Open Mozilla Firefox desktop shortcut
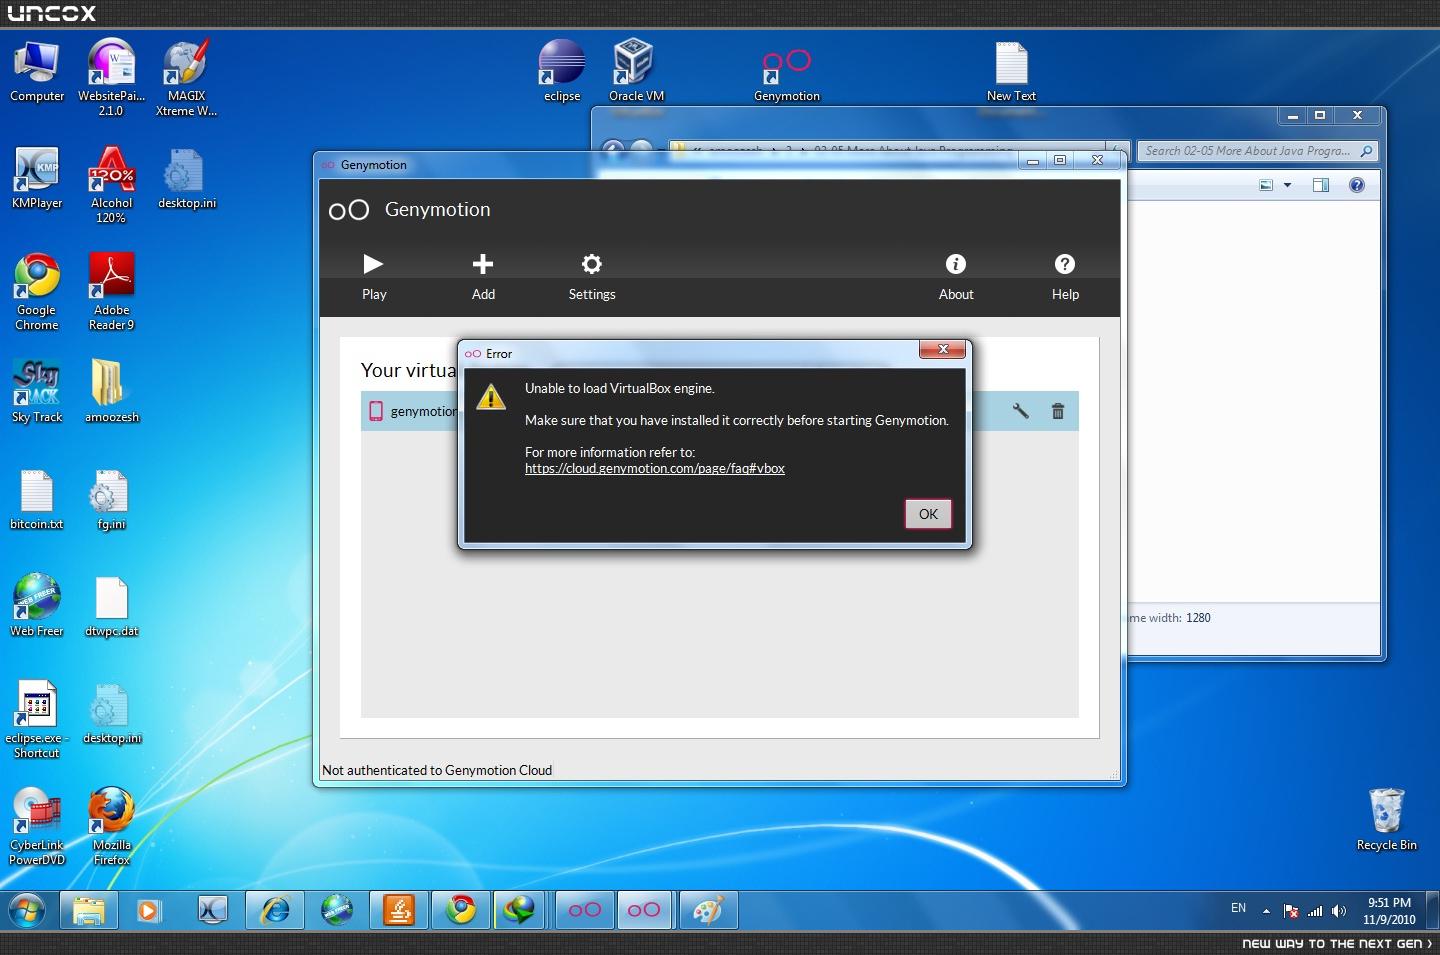The height and width of the screenshot is (955, 1440). [x=111, y=827]
